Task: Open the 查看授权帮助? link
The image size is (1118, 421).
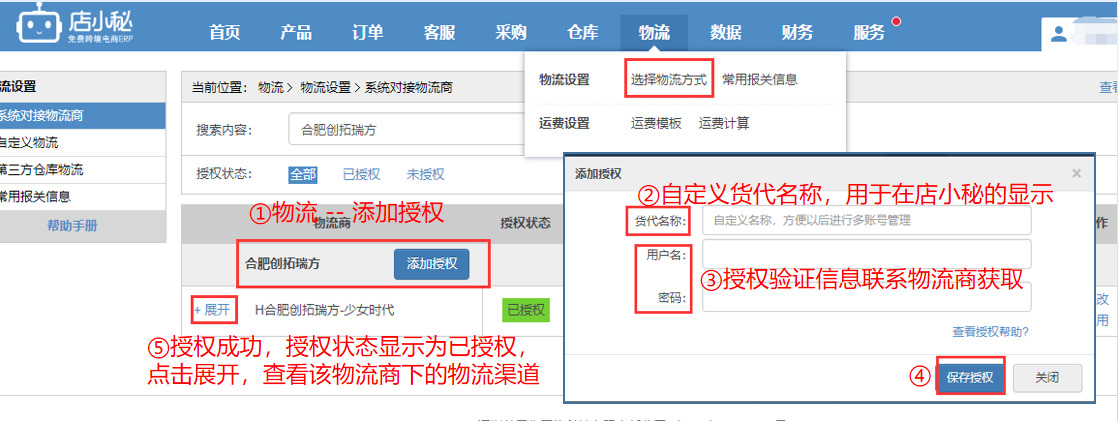Action: coord(990,332)
